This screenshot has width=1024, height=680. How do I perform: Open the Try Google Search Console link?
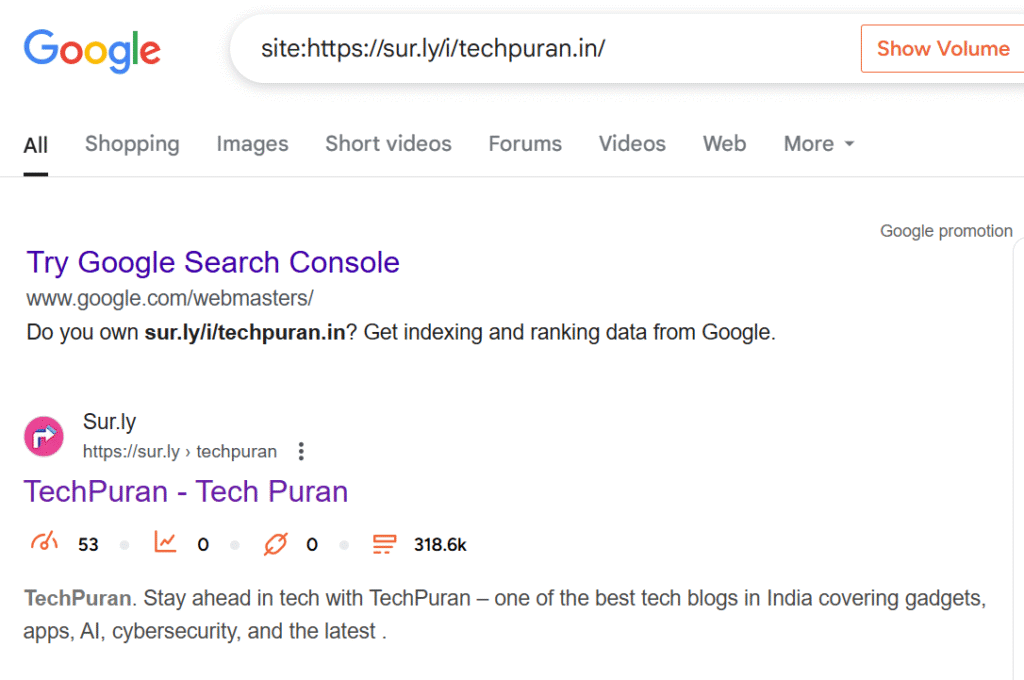pyautogui.click(x=213, y=263)
